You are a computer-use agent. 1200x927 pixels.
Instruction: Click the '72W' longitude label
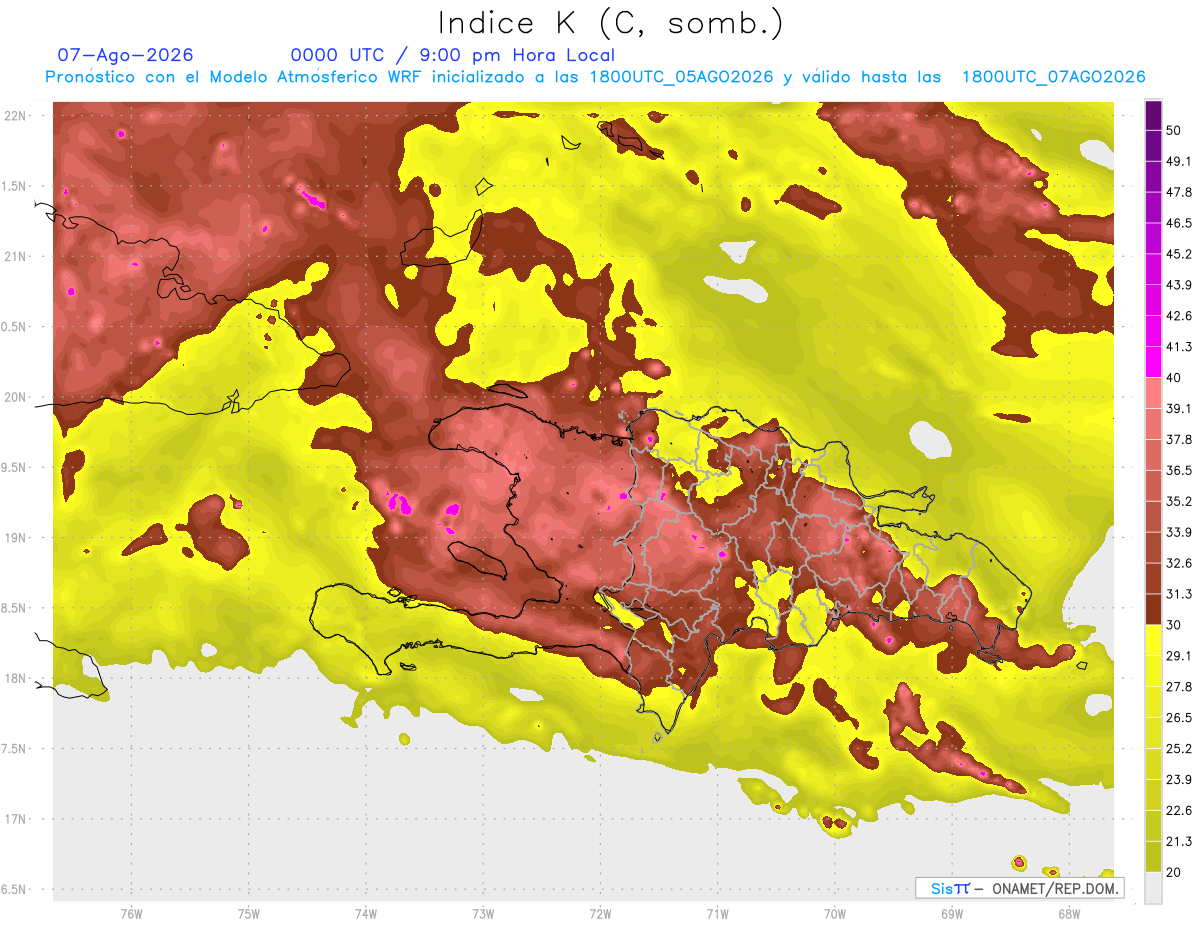(x=600, y=914)
